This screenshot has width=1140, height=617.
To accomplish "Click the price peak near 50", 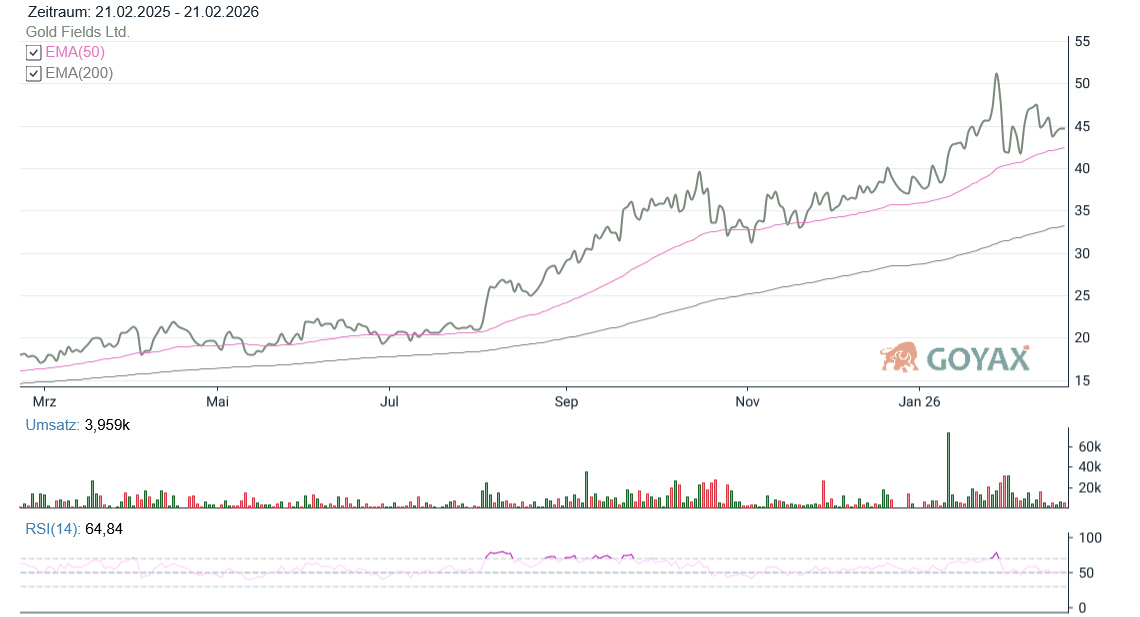I will (996, 75).
